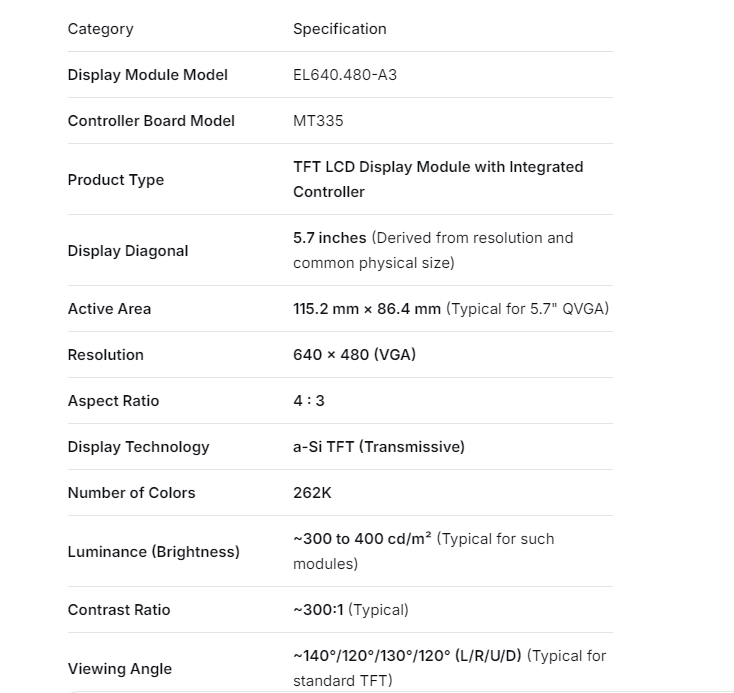Click the '~300:1' contrast ratio value

[318, 610]
